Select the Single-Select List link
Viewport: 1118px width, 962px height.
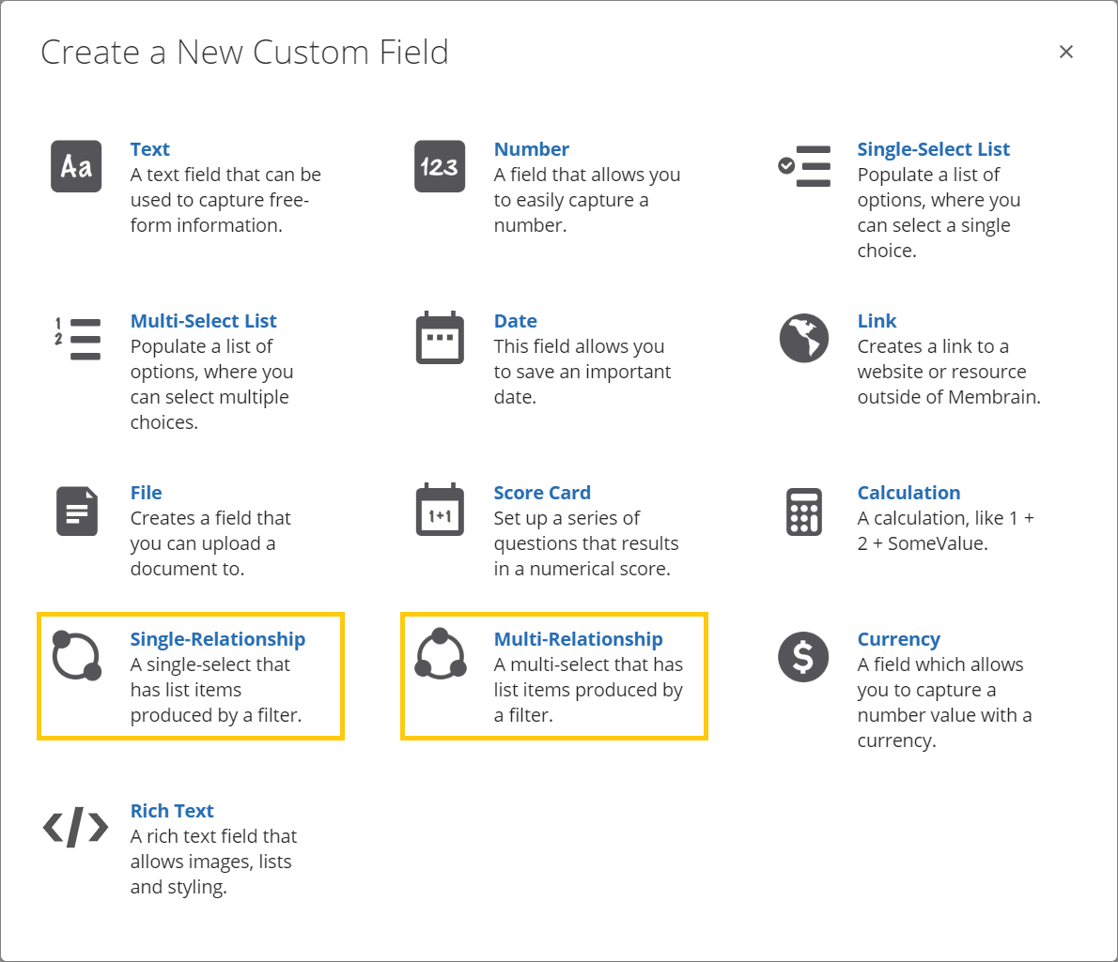[x=933, y=149]
